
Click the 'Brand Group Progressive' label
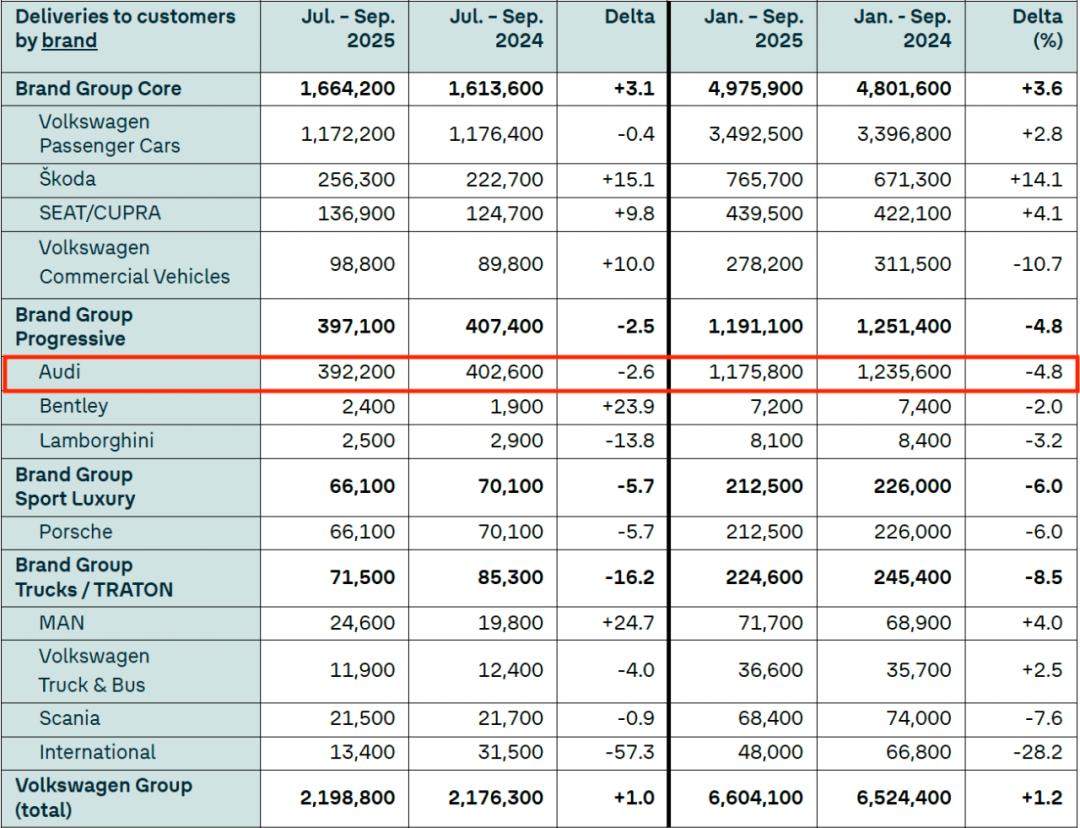(74, 327)
